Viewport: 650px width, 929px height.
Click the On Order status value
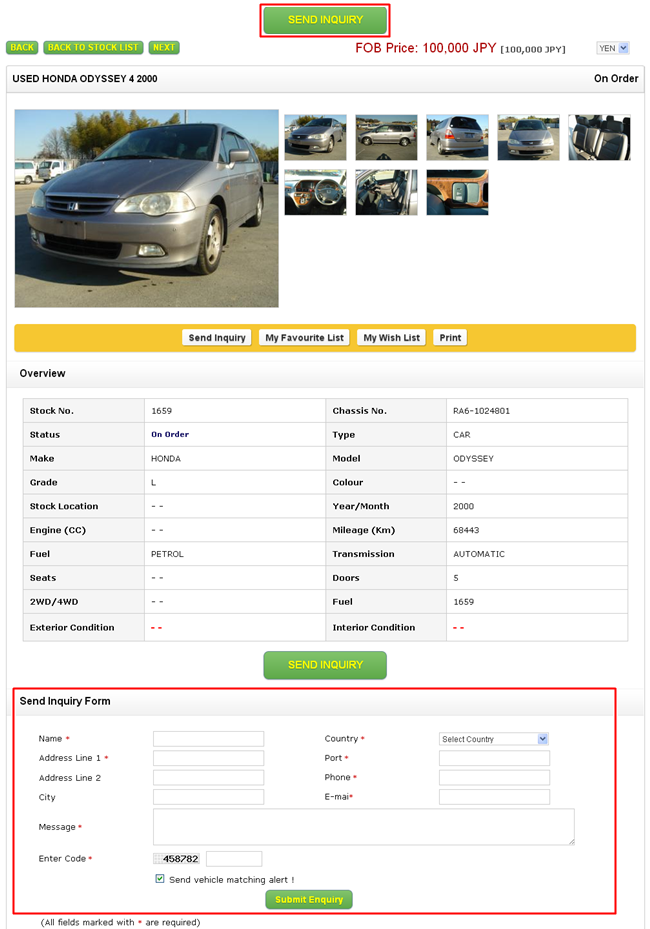170,434
